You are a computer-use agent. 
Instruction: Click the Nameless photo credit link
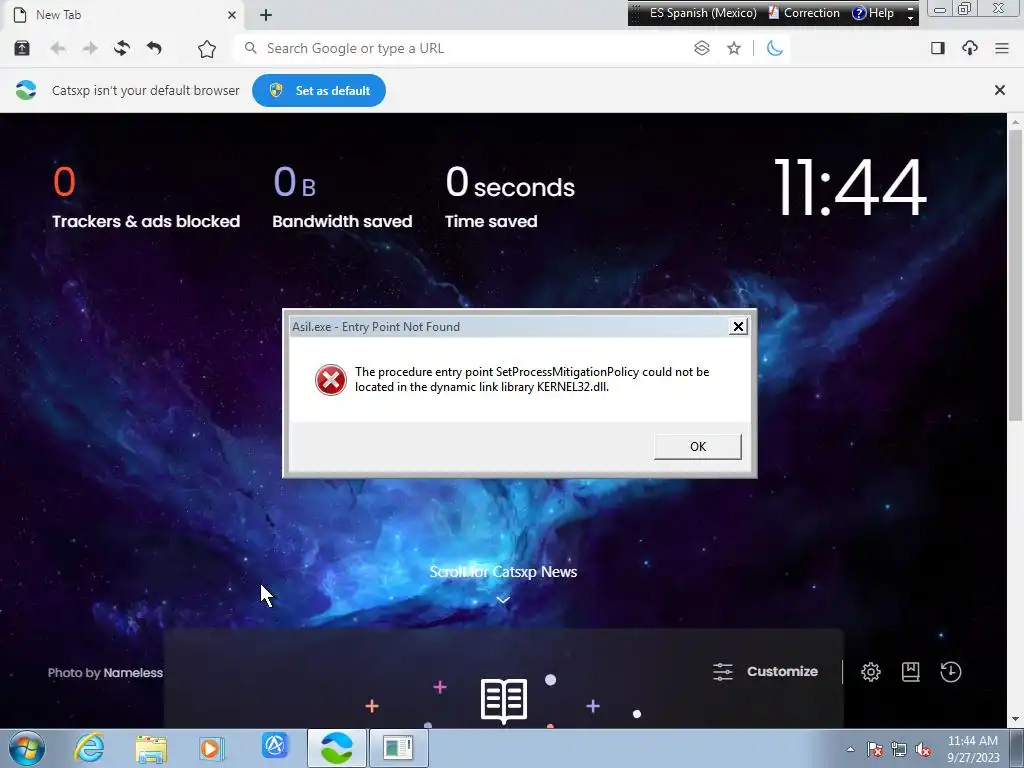(x=133, y=673)
